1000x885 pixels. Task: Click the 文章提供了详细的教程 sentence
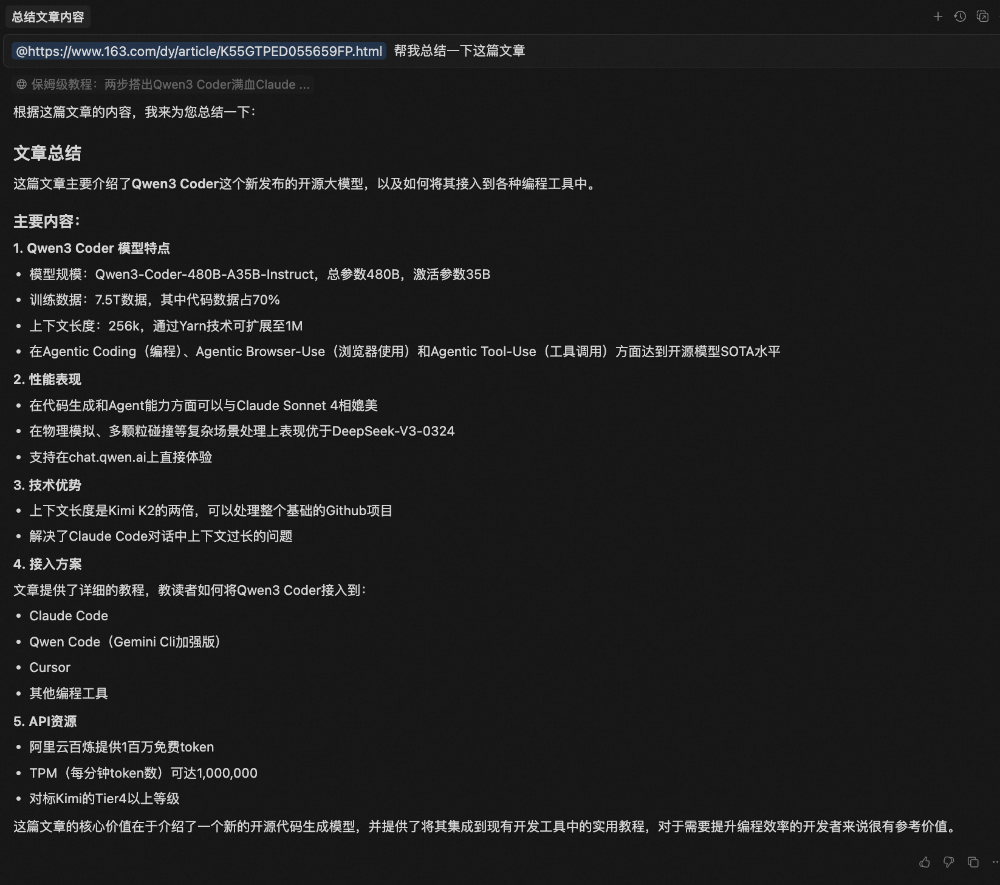pos(190,590)
